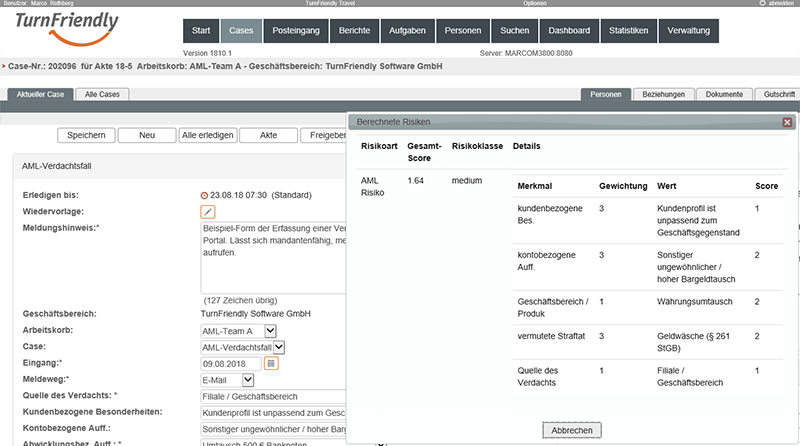This screenshot has height=446, width=800.
Task: Click the kontobezogene Auff. row label
Action: click(x=546, y=261)
